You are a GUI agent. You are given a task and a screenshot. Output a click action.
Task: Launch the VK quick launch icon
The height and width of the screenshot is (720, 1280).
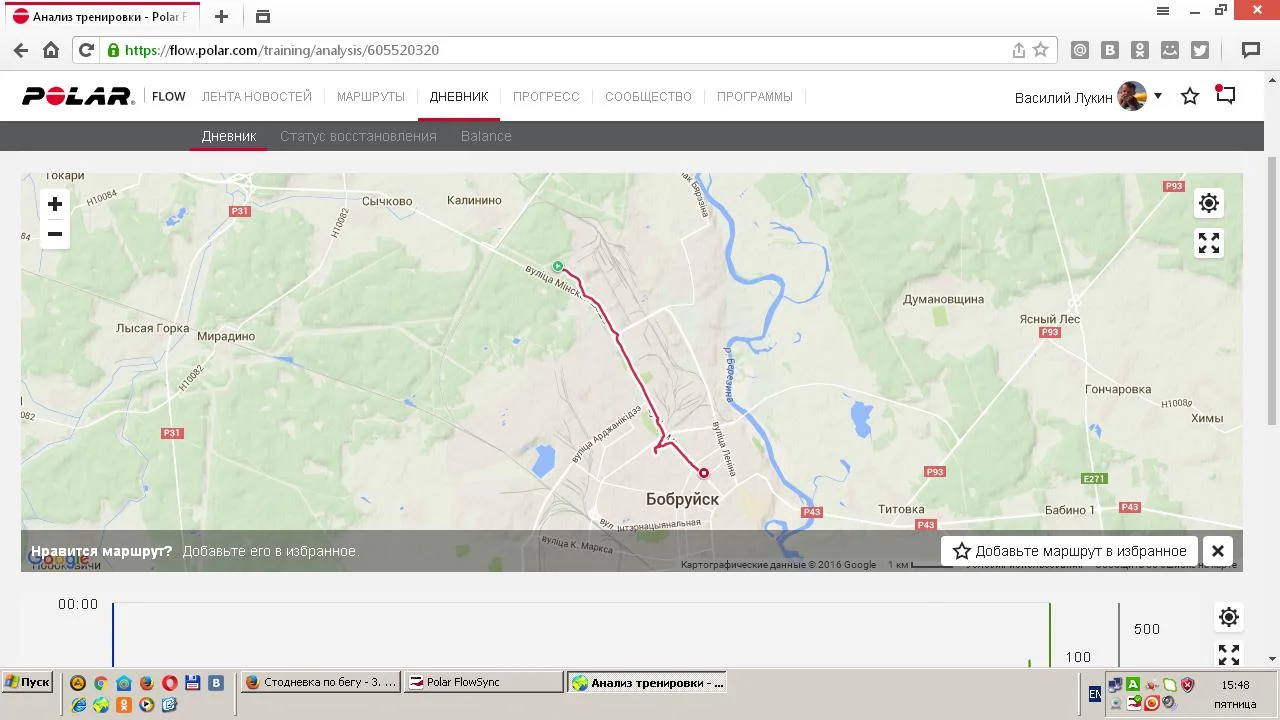[x=216, y=683]
